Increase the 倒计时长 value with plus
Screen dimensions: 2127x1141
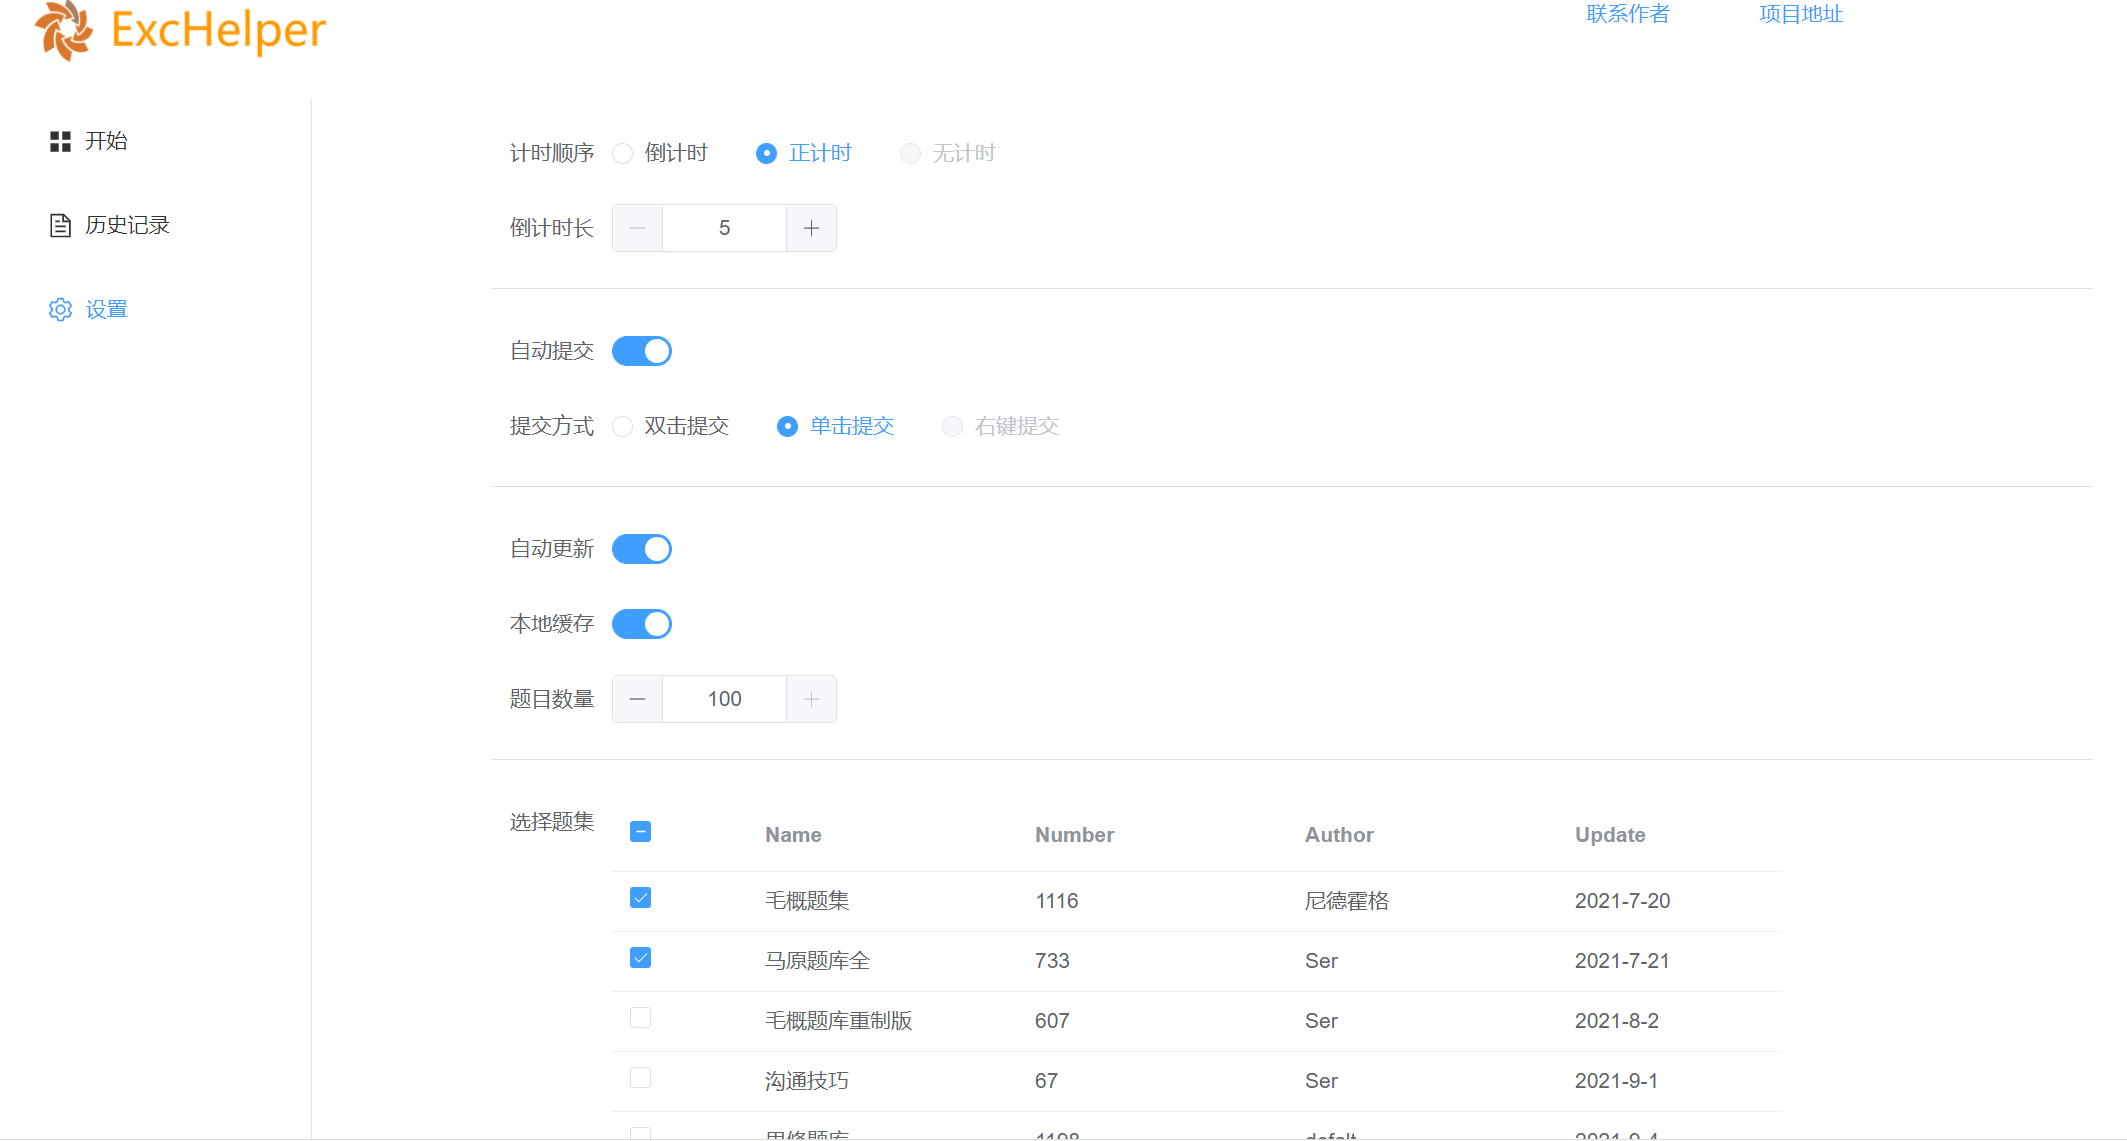coord(811,228)
